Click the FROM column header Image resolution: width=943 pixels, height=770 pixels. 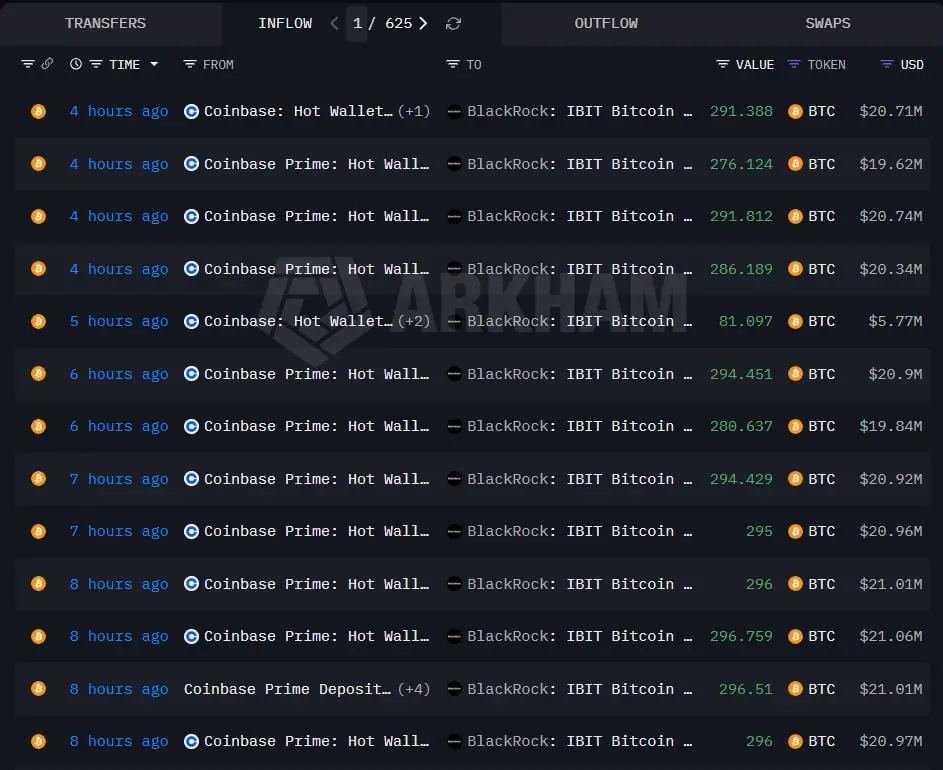[218, 64]
